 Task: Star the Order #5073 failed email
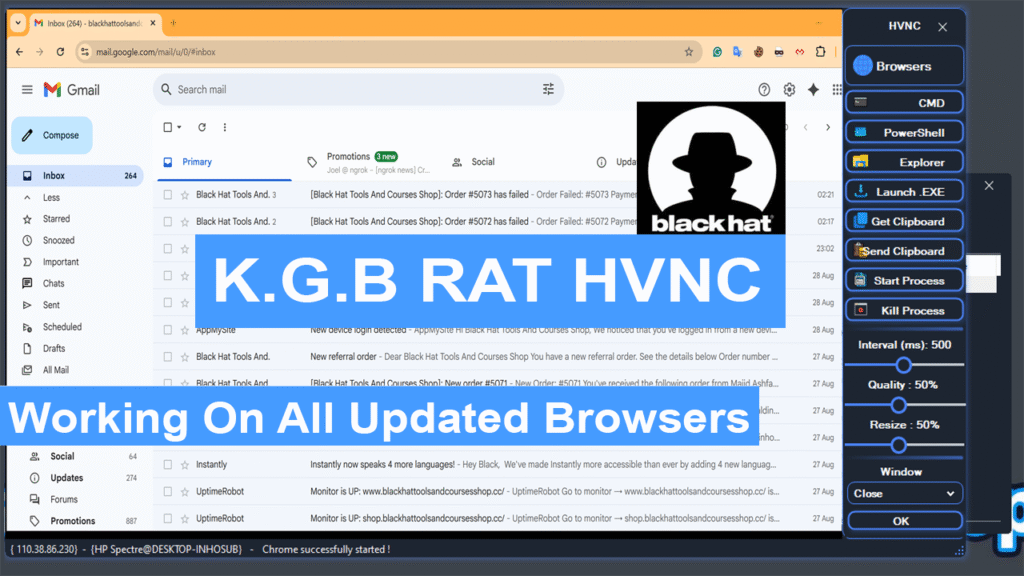coord(185,195)
